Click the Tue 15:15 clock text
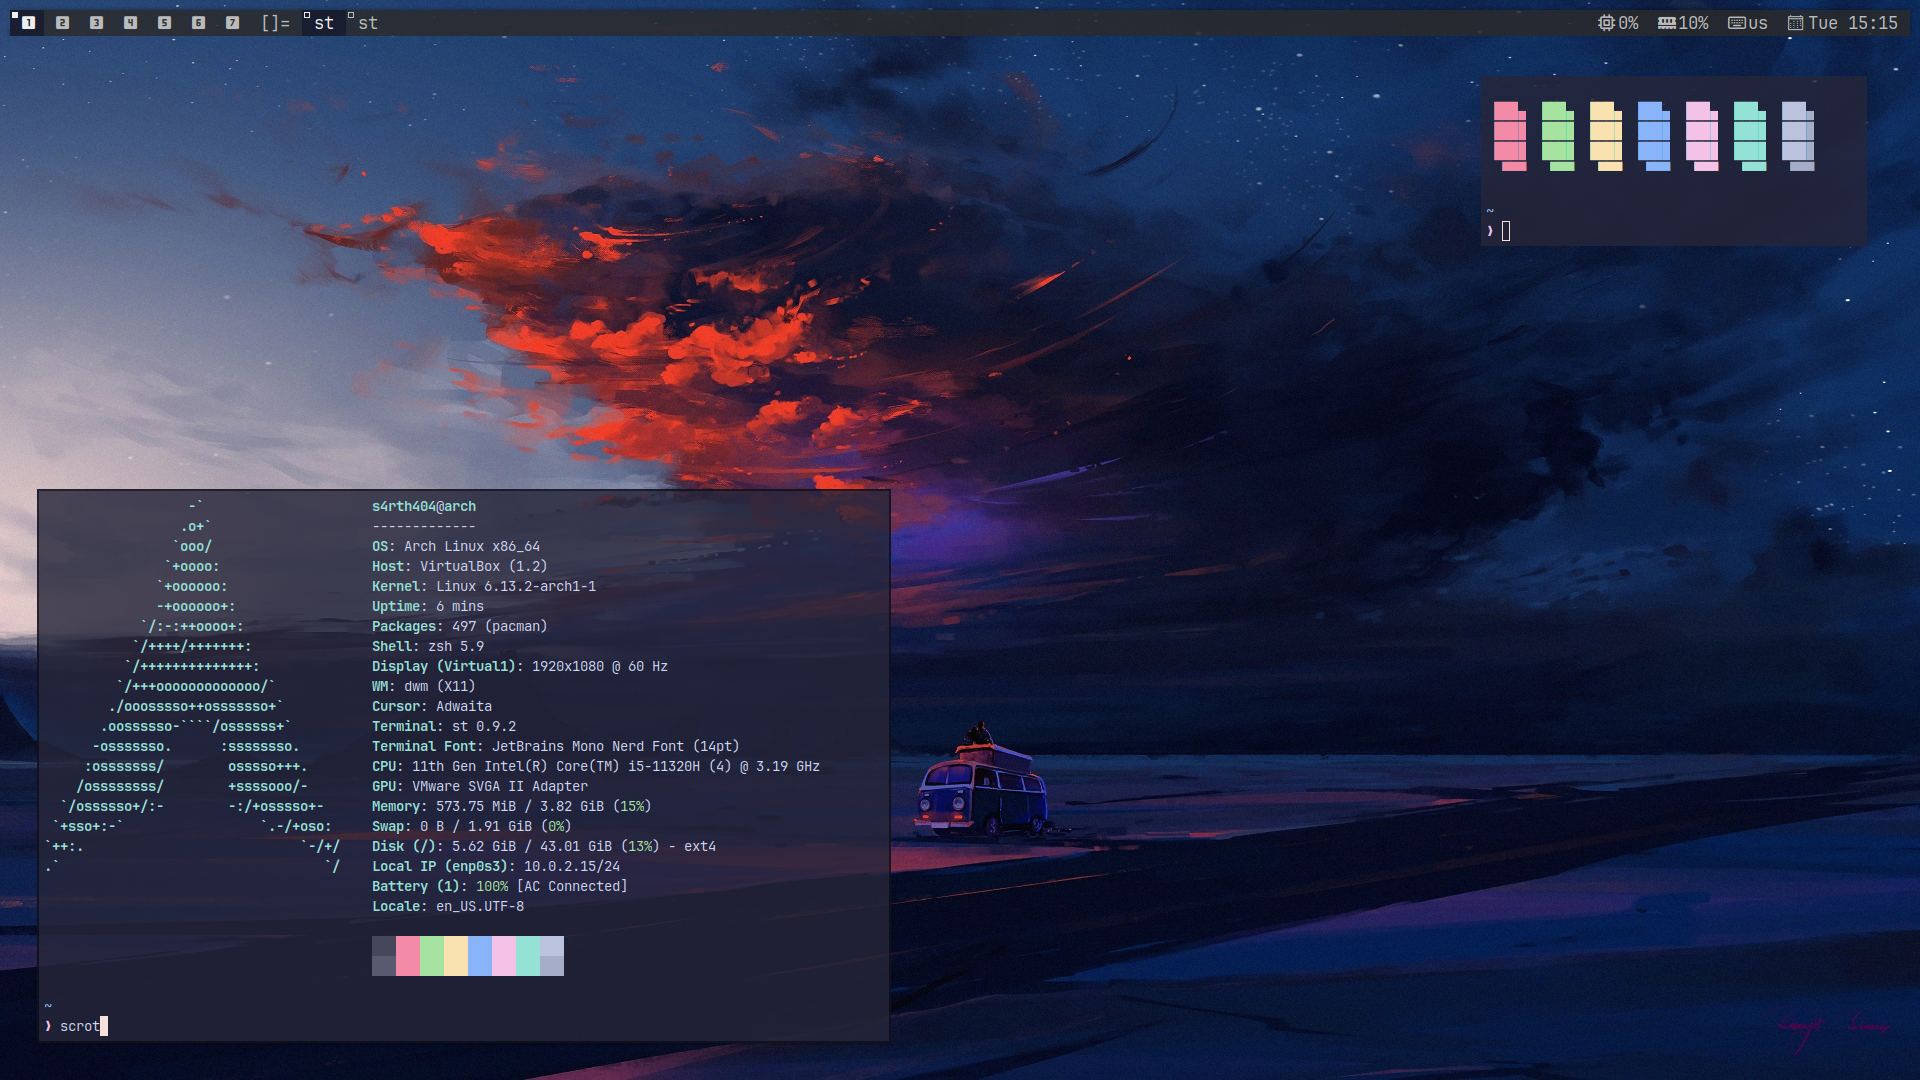Viewport: 1920px width, 1080px height. (x=1853, y=23)
